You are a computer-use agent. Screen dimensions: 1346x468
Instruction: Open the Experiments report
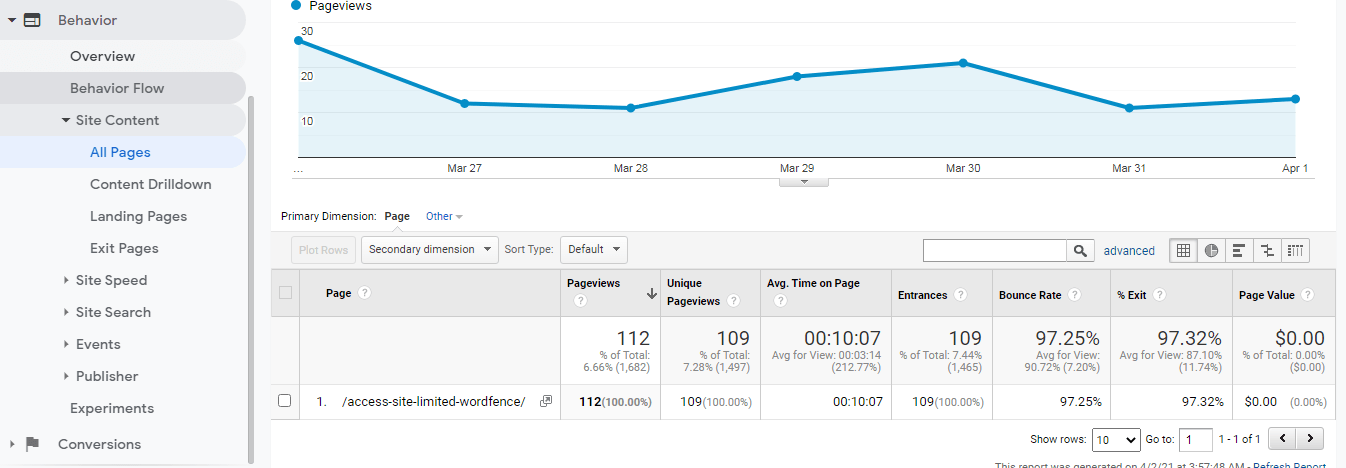112,408
